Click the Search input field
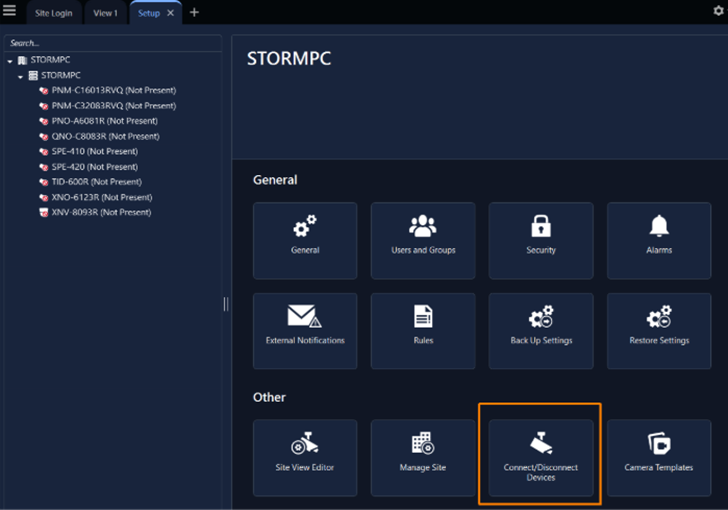Viewport: 728px width, 510px height. [x=112, y=43]
